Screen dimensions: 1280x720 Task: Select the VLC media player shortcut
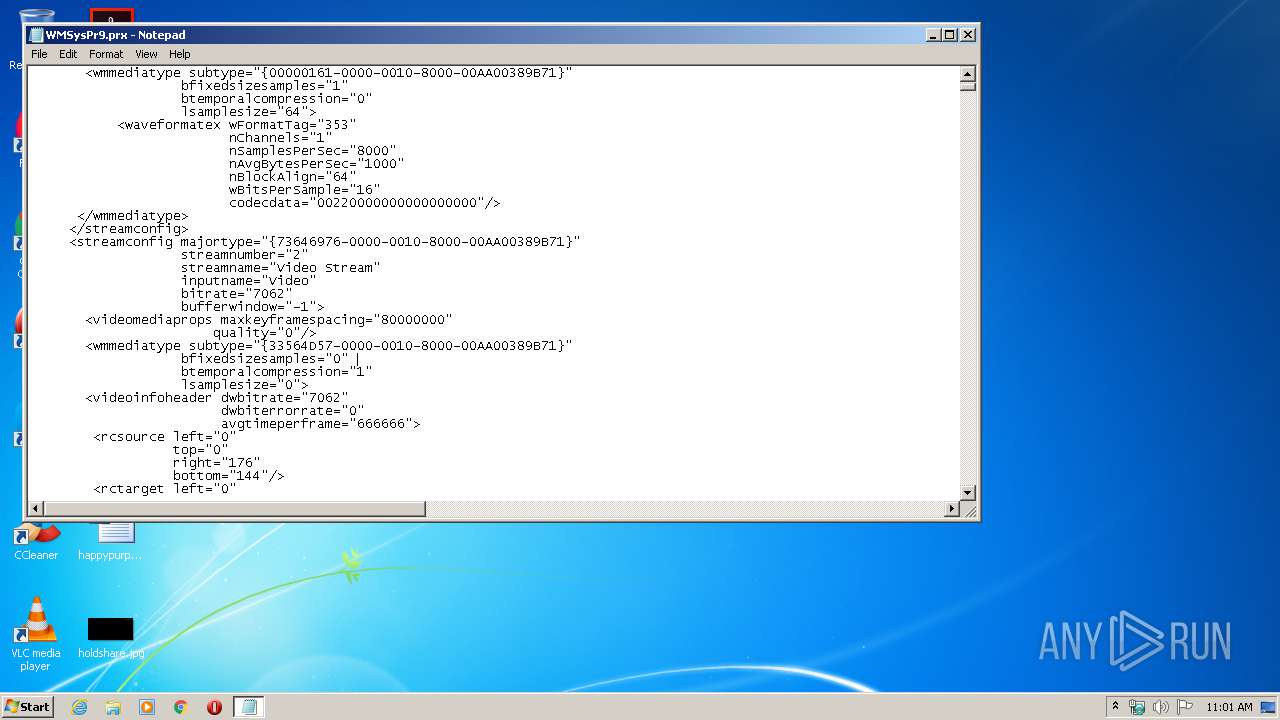36,634
